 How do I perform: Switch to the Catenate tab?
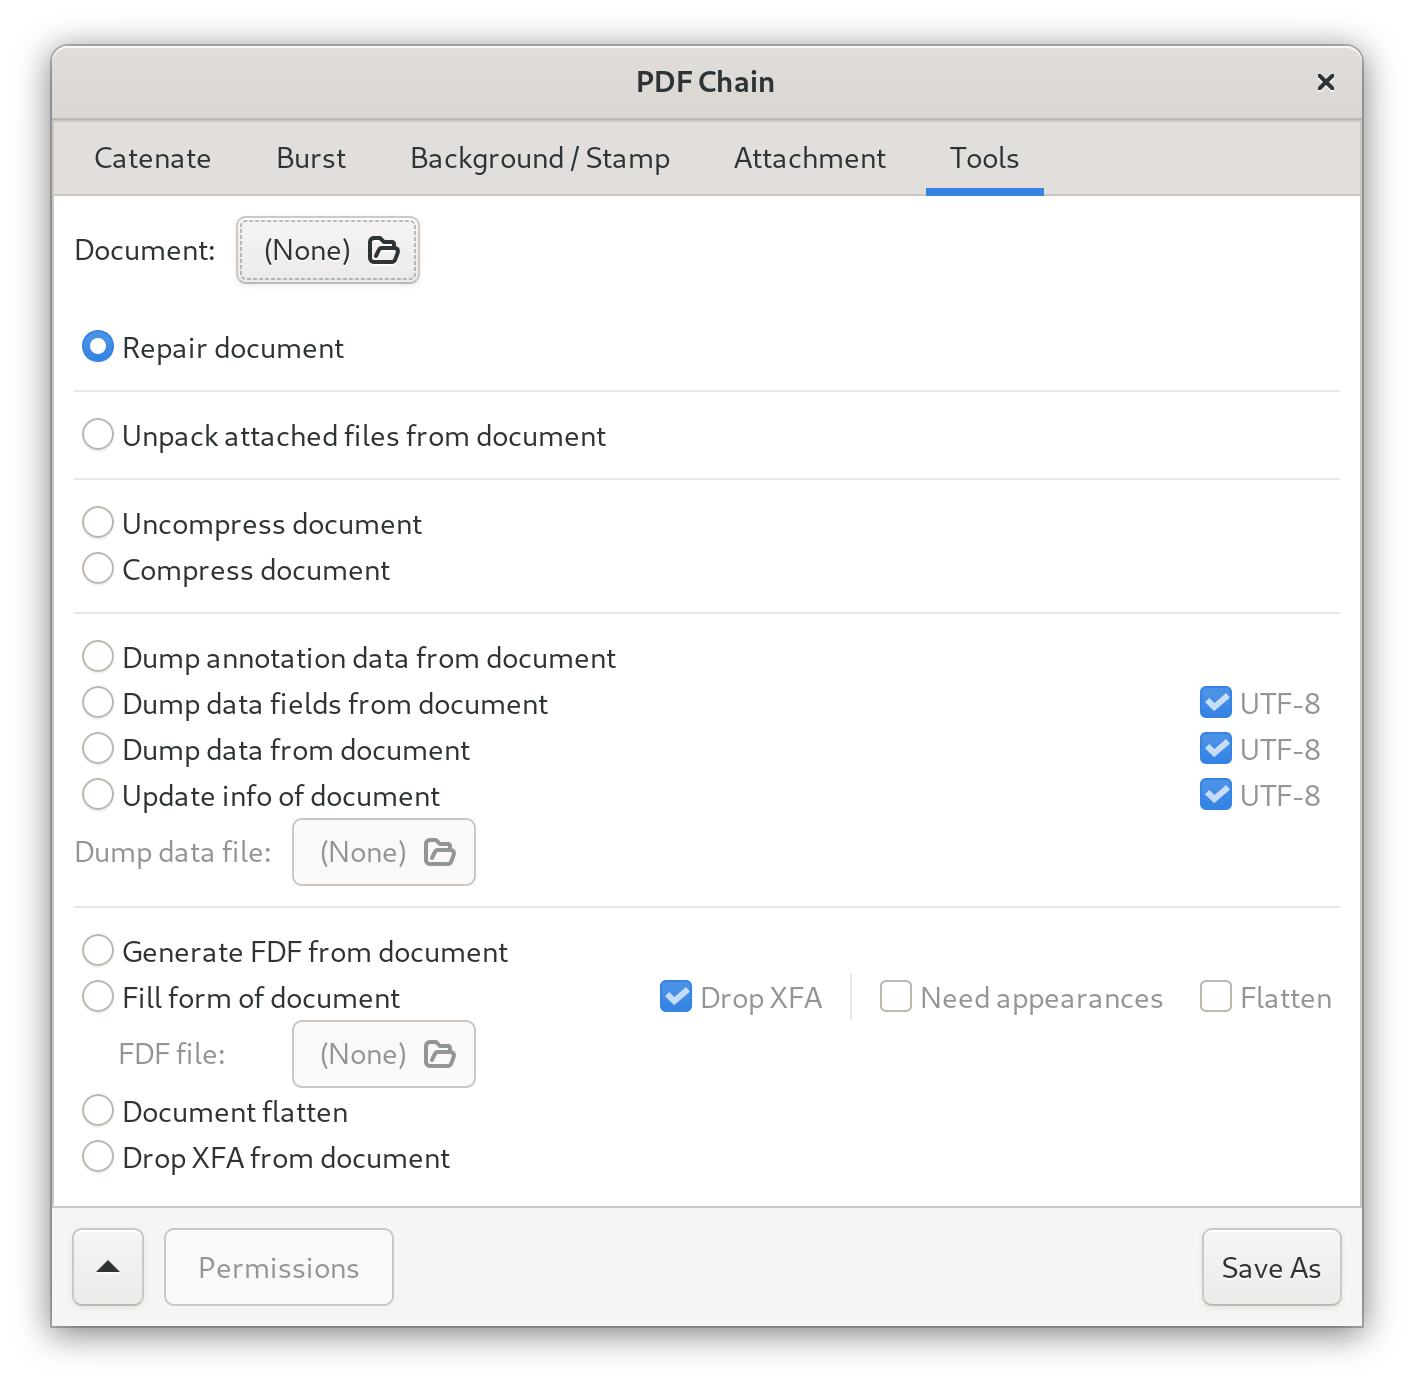(x=153, y=158)
